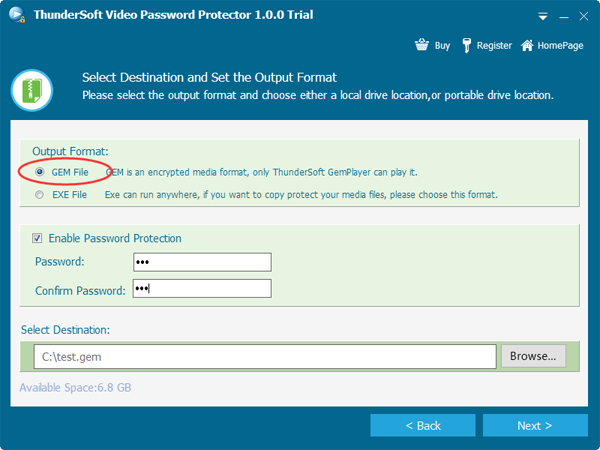600x450 pixels.
Task: Click the destination path text box
Action: click(x=264, y=356)
